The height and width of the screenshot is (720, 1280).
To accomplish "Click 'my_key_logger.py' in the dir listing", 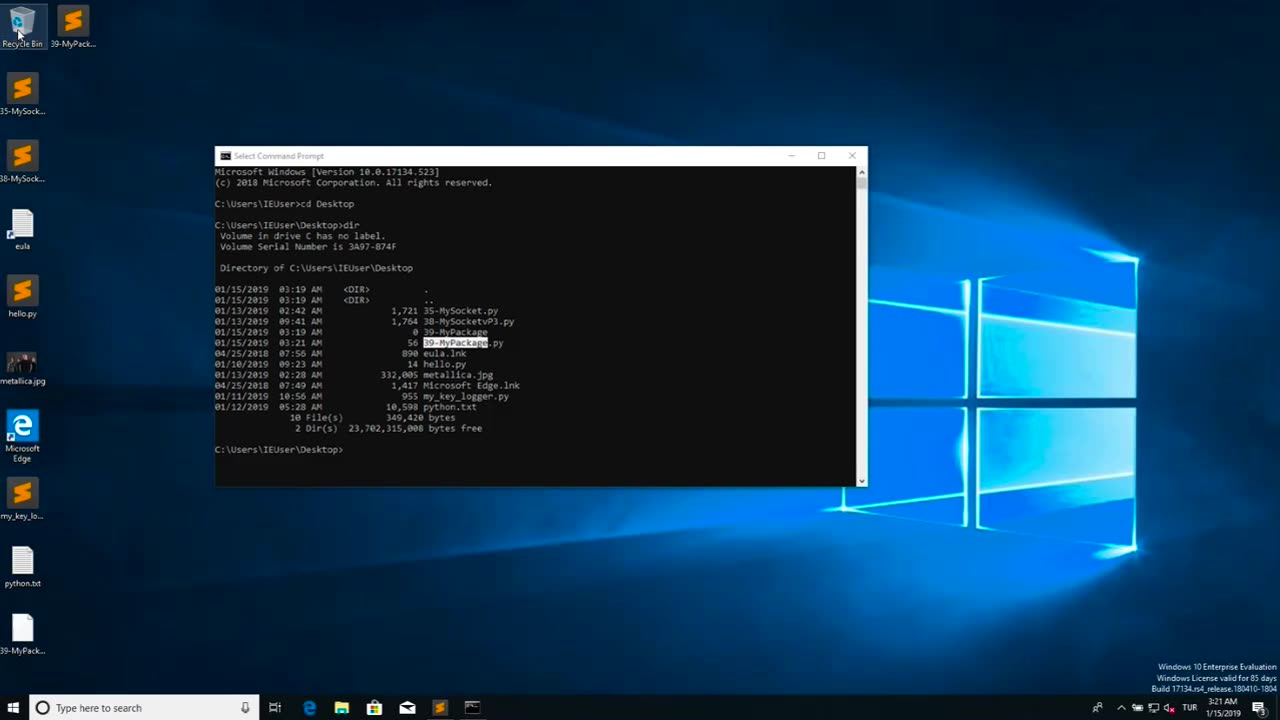I will (466, 397).
